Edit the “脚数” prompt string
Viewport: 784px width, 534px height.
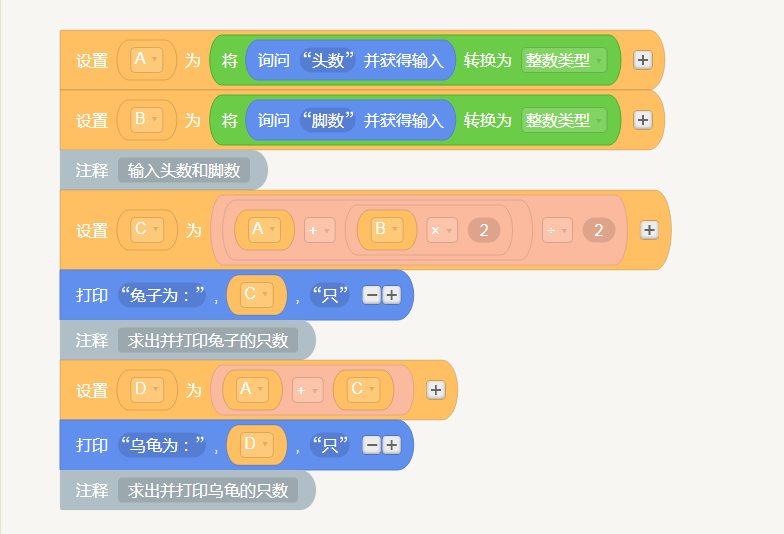(328, 120)
